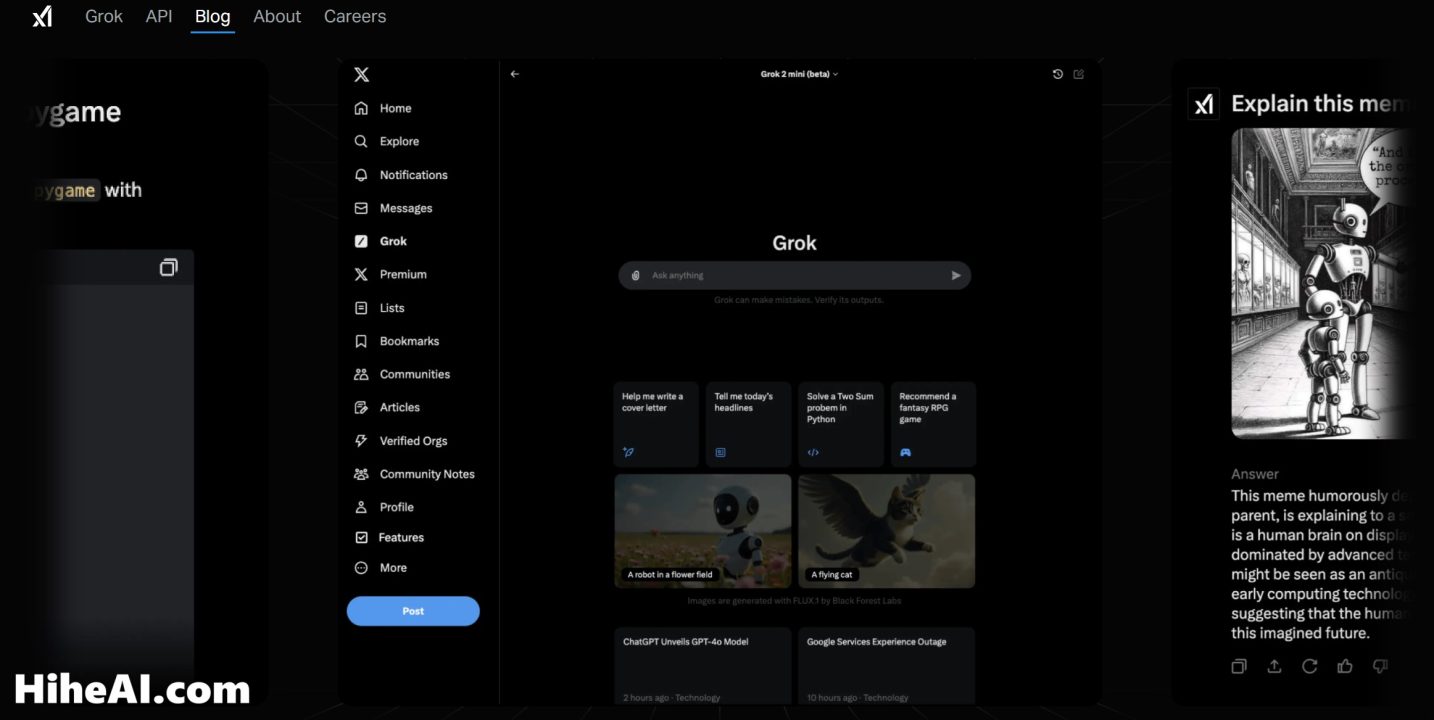Image resolution: width=1434 pixels, height=720 pixels.
Task: Click 'Images are generated with FLUX.1' text
Action: coord(795,601)
